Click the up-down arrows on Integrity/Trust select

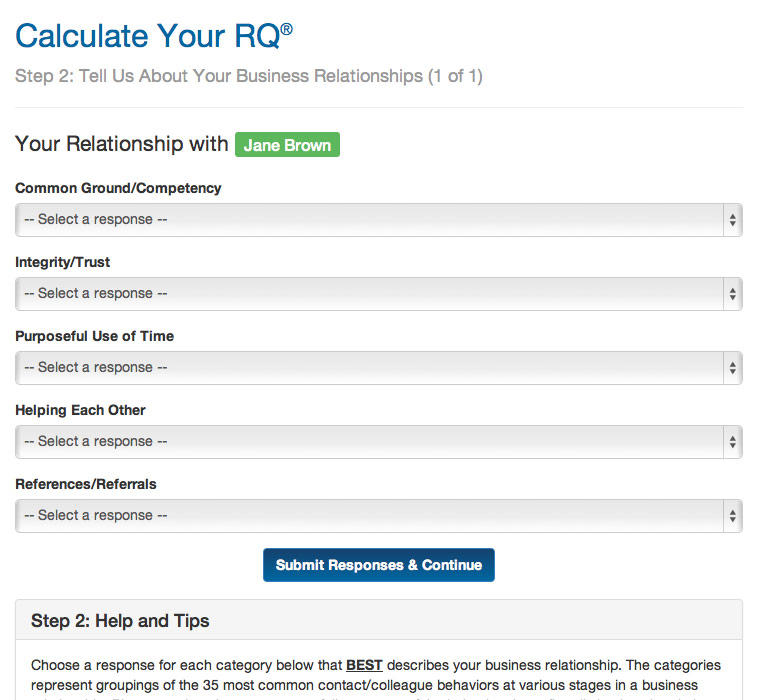pyautogui.click(x=733, y=294)
